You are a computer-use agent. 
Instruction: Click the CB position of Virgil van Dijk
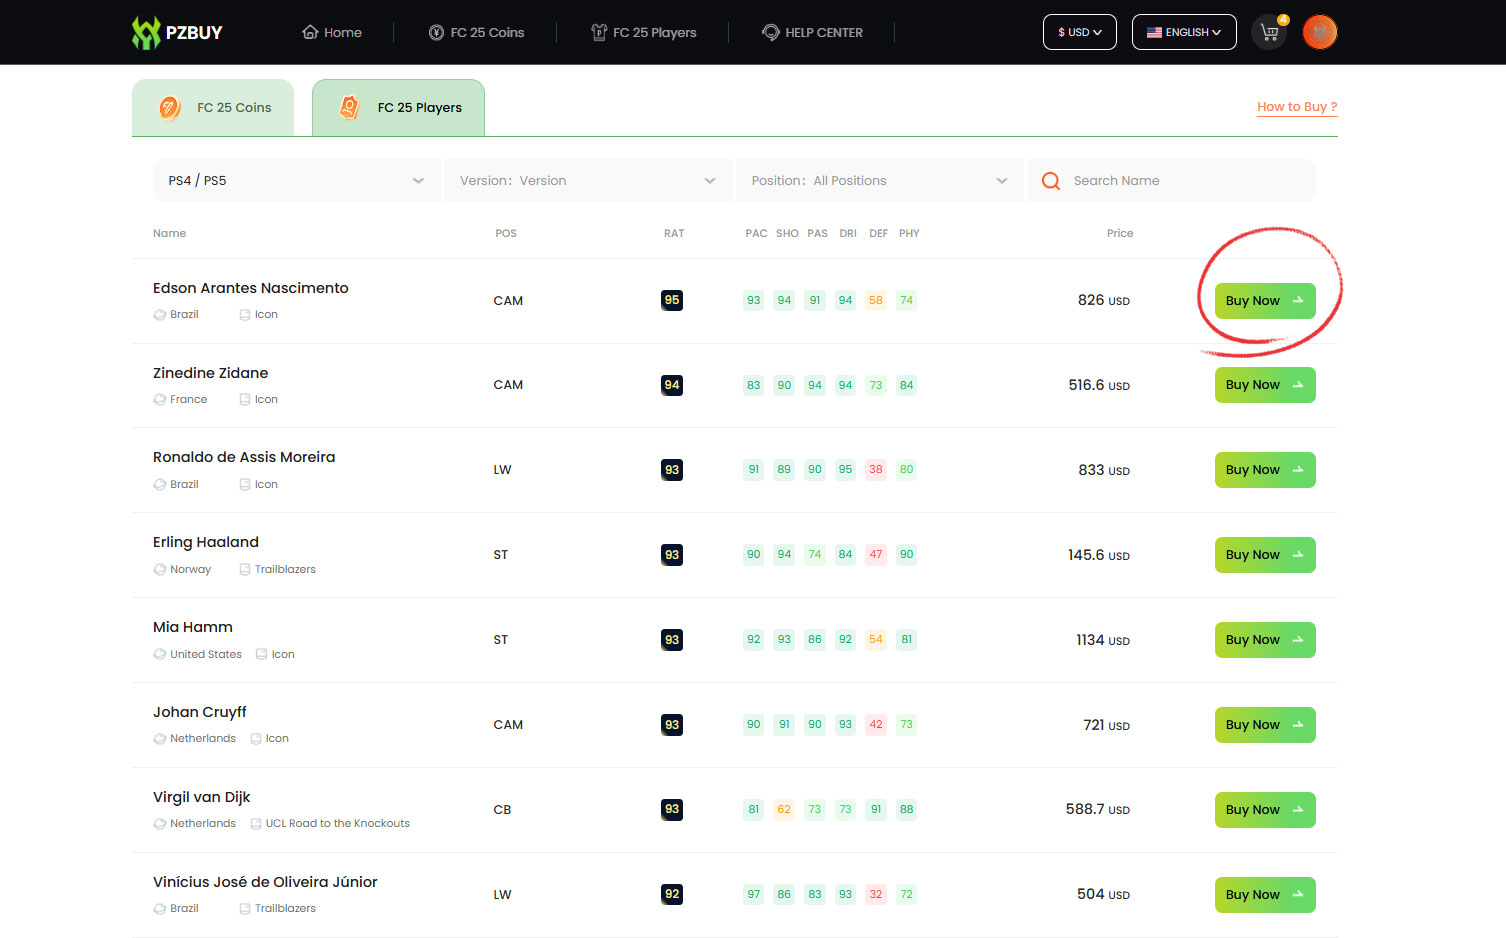coord(502,810)
